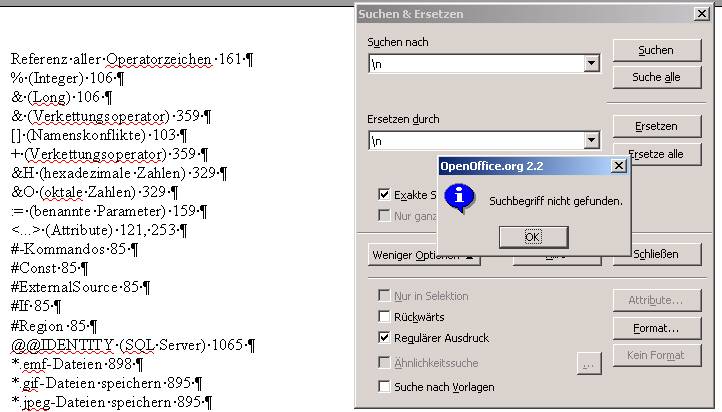Click OK in the OpenOffice.org message box
722x412 pixels.
pos(533,237)
